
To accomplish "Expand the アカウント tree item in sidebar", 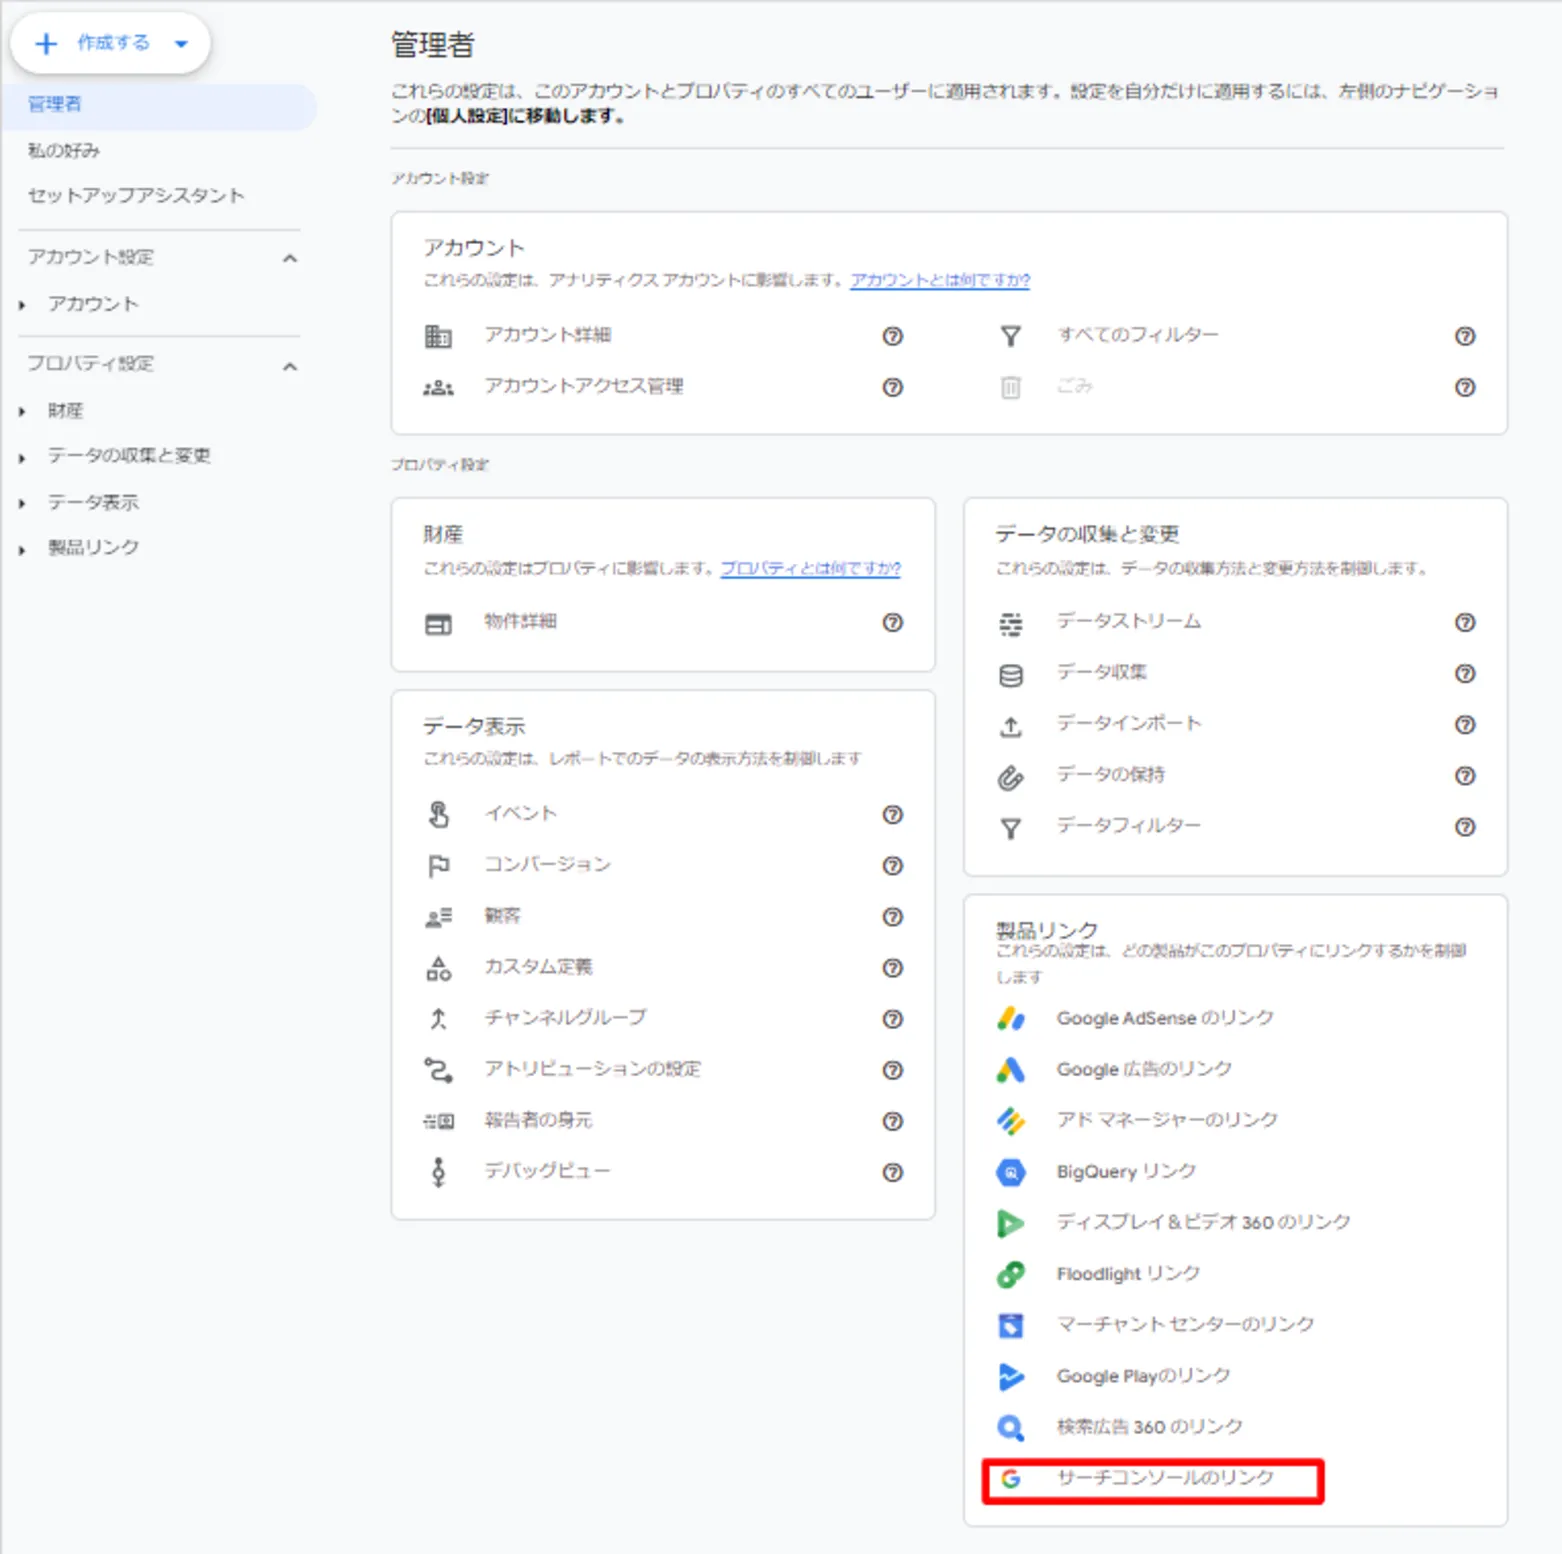I will coord(22,305).
